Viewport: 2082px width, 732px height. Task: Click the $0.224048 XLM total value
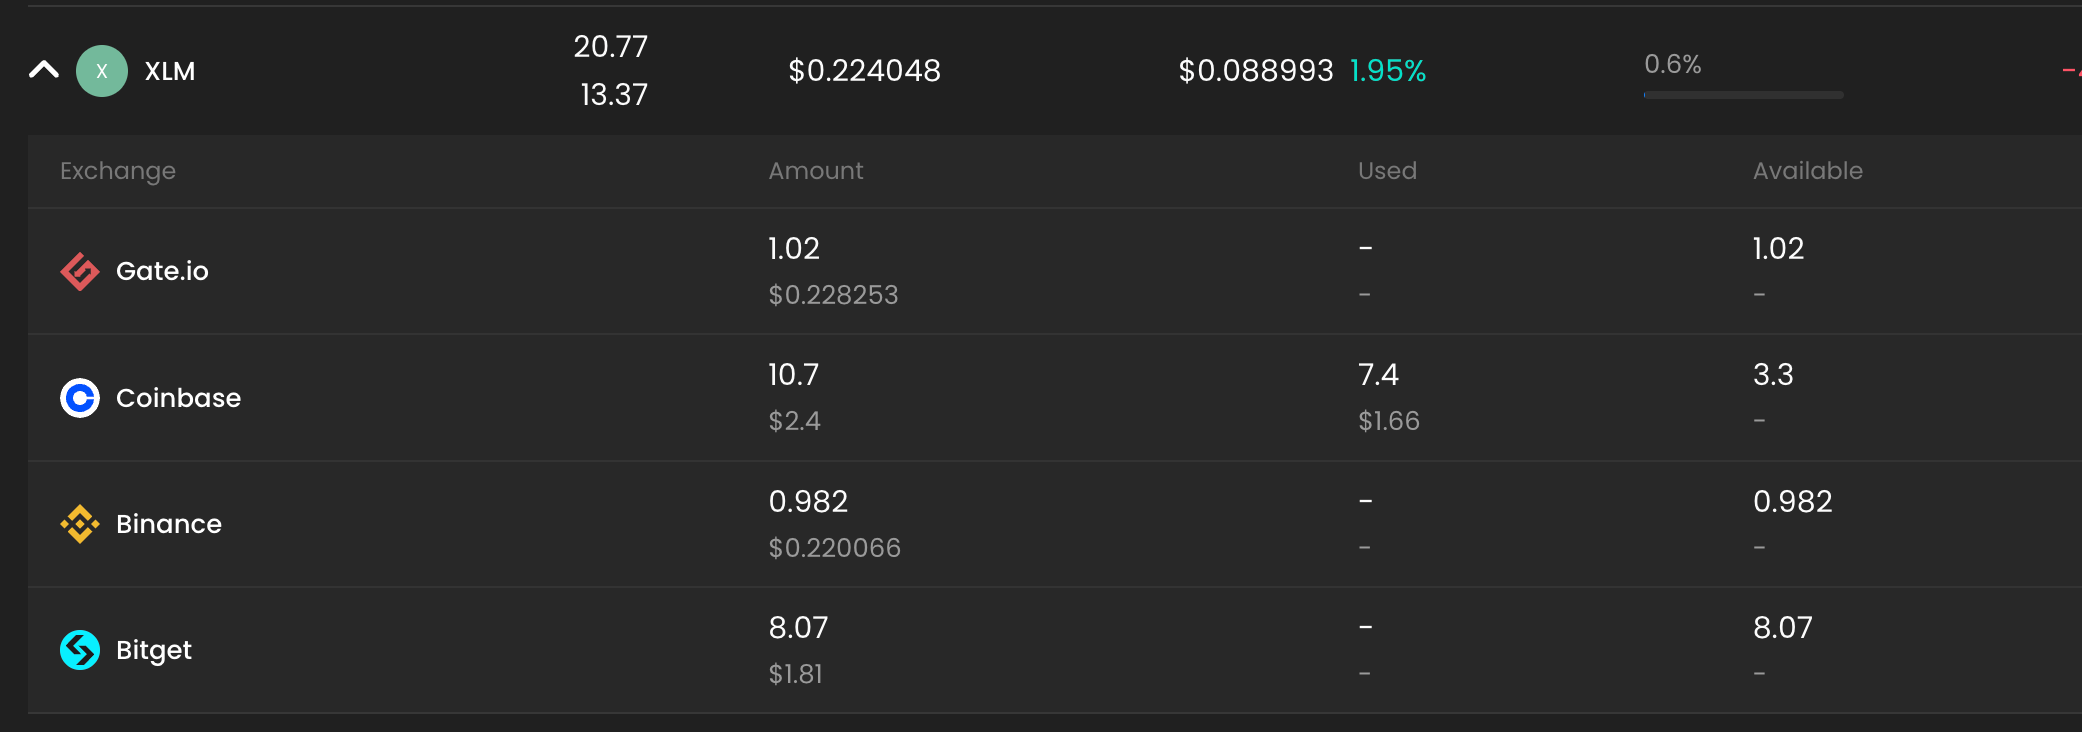click(864, 71)
